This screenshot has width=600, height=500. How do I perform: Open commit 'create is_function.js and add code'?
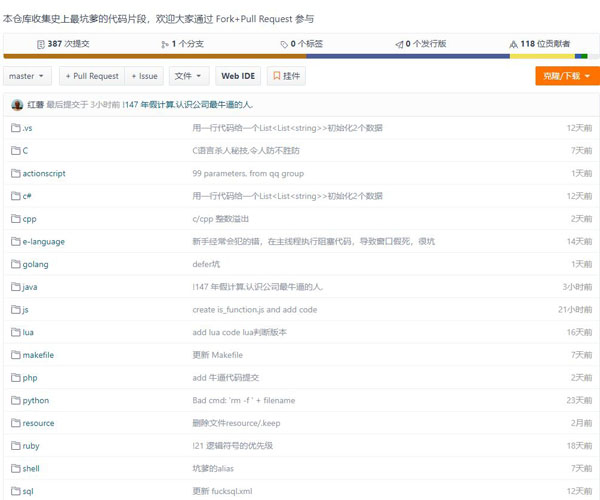tap(255, 310)
